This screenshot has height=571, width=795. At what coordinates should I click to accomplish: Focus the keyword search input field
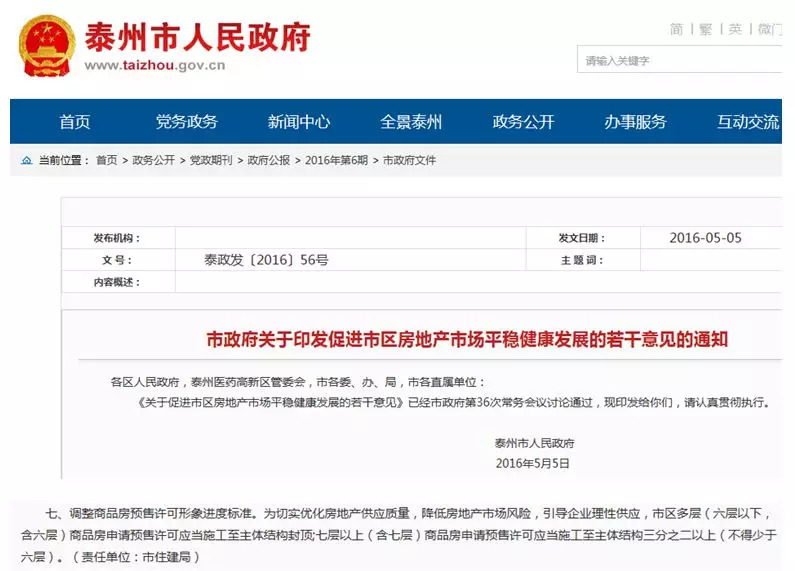pos(680,61)
